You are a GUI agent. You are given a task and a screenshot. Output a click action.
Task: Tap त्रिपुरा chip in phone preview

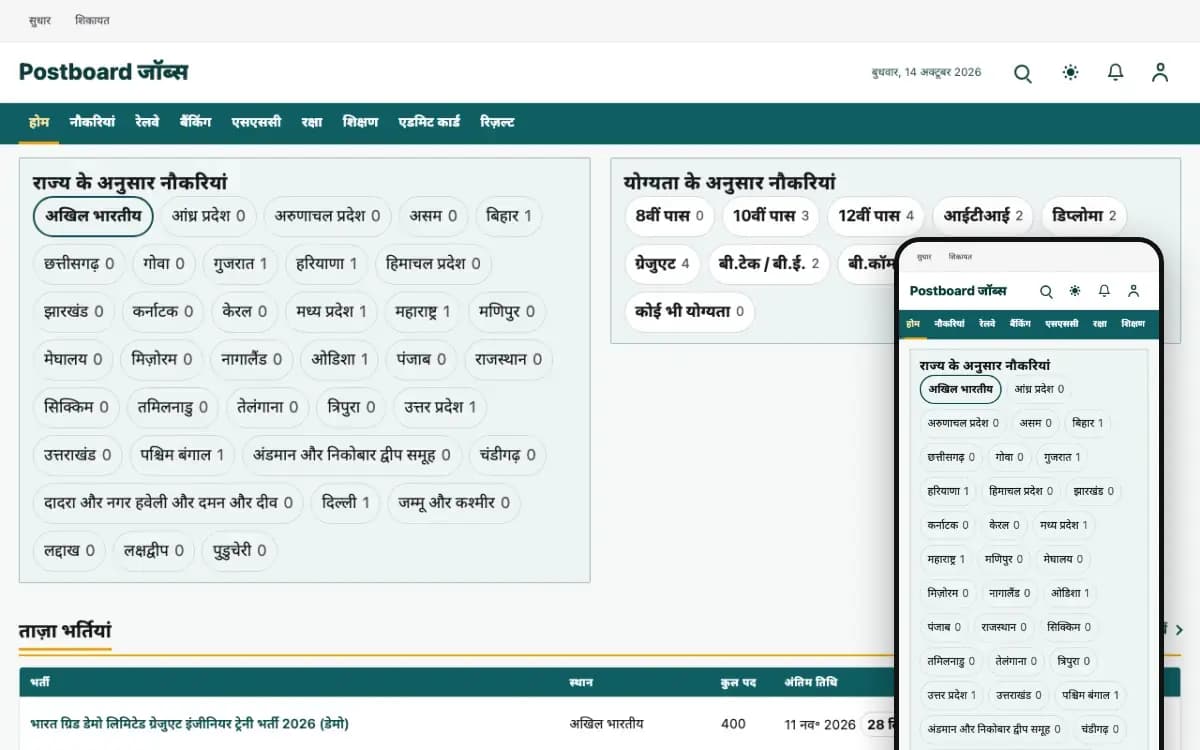(1075, 661)
